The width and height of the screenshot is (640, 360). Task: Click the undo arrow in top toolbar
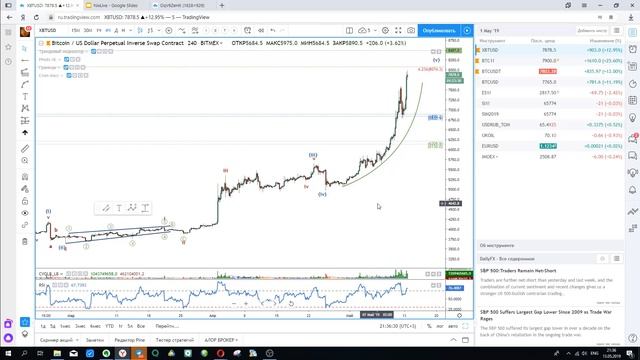click(273, 31)
